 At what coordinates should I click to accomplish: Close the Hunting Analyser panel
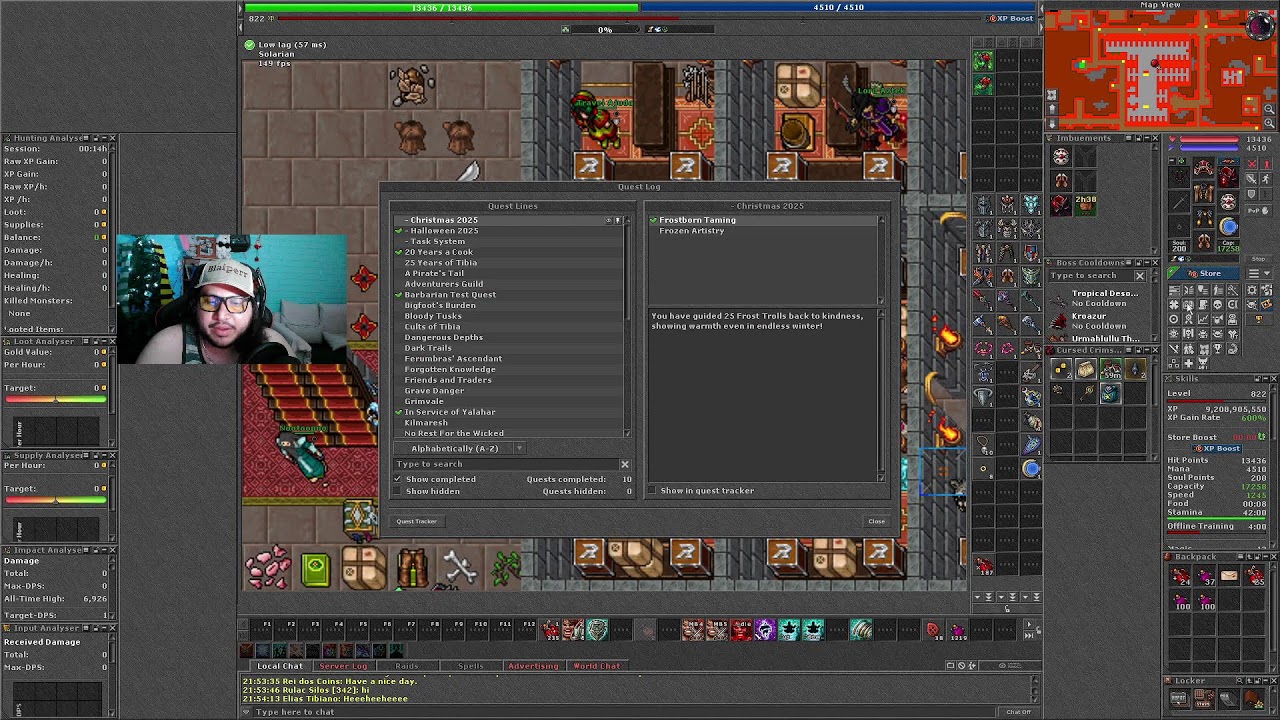click(112, 138)
